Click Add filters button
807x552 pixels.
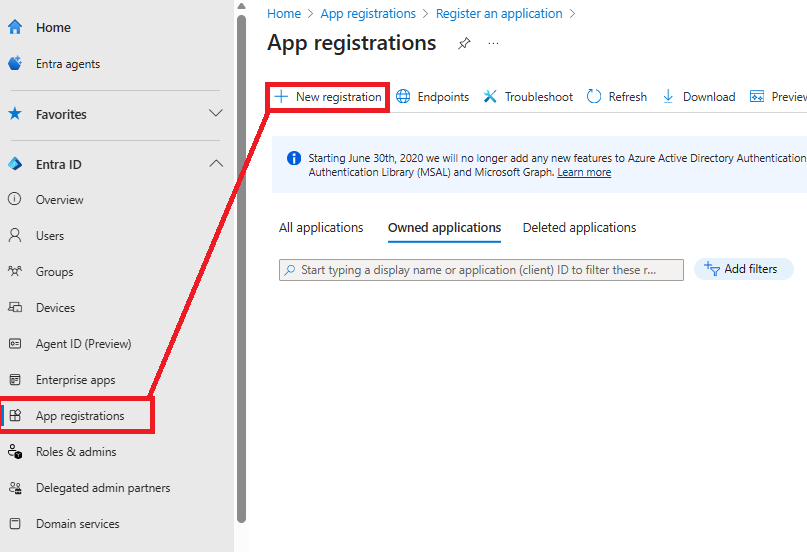[x=743, y=269]
